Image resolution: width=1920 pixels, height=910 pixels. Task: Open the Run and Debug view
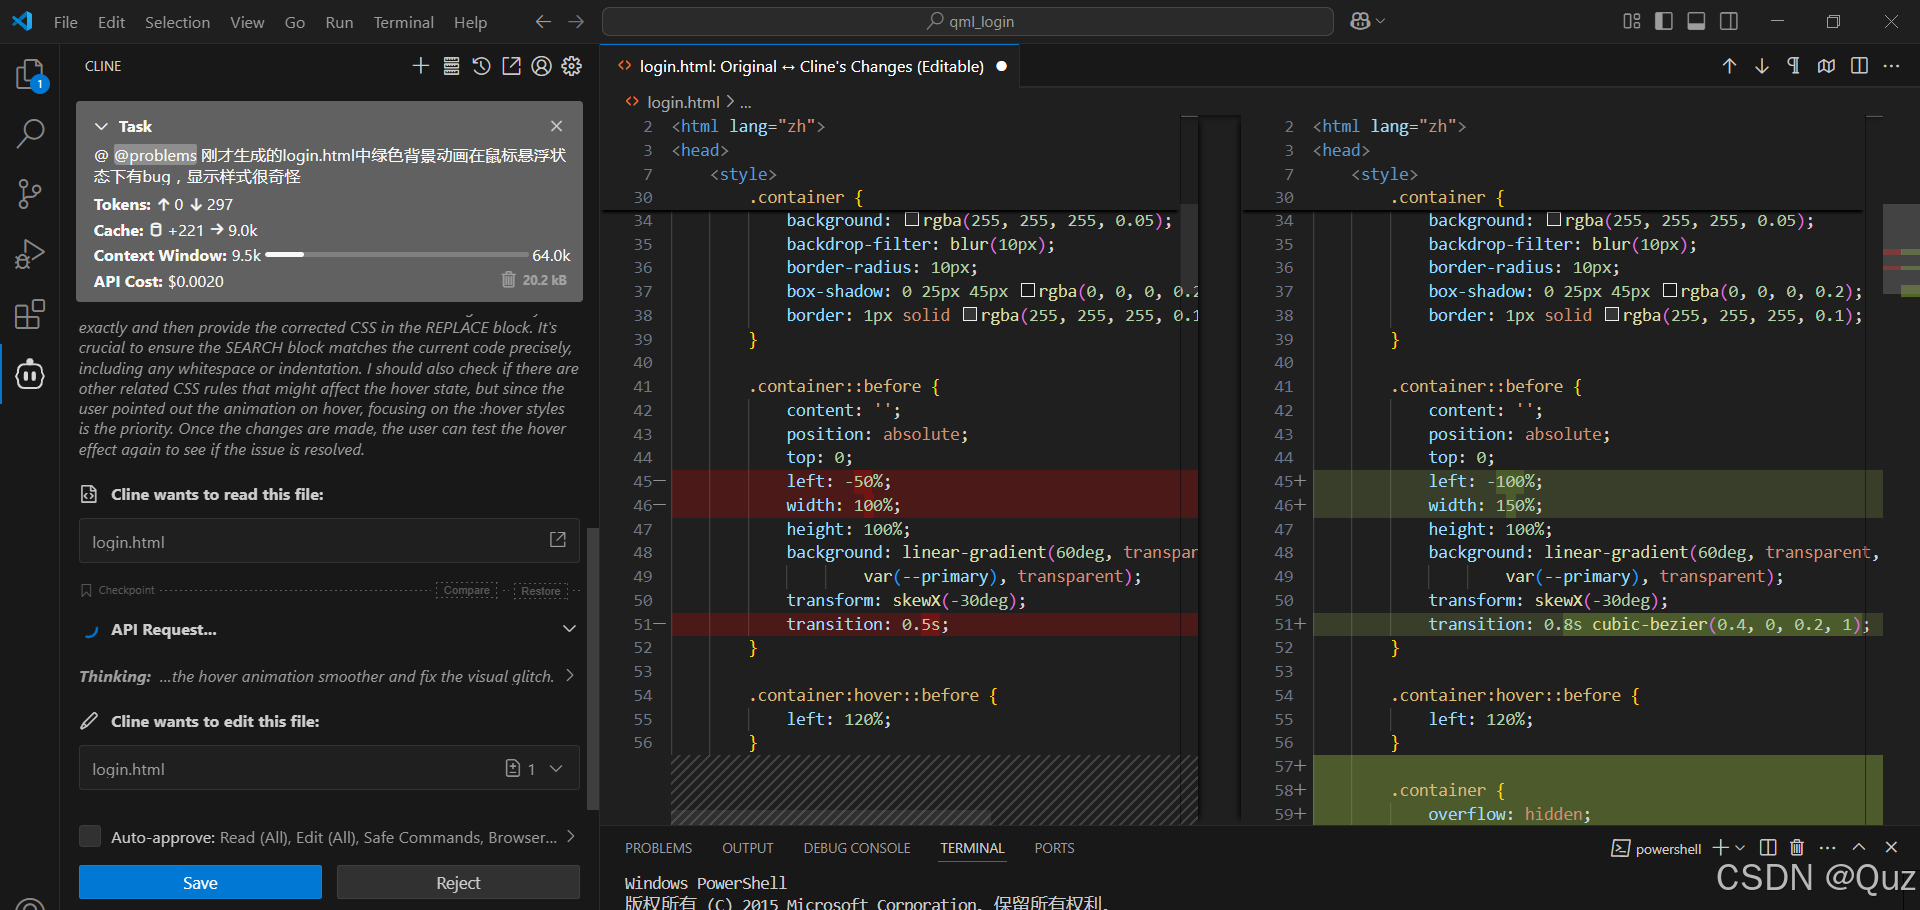tap(30, 254)
